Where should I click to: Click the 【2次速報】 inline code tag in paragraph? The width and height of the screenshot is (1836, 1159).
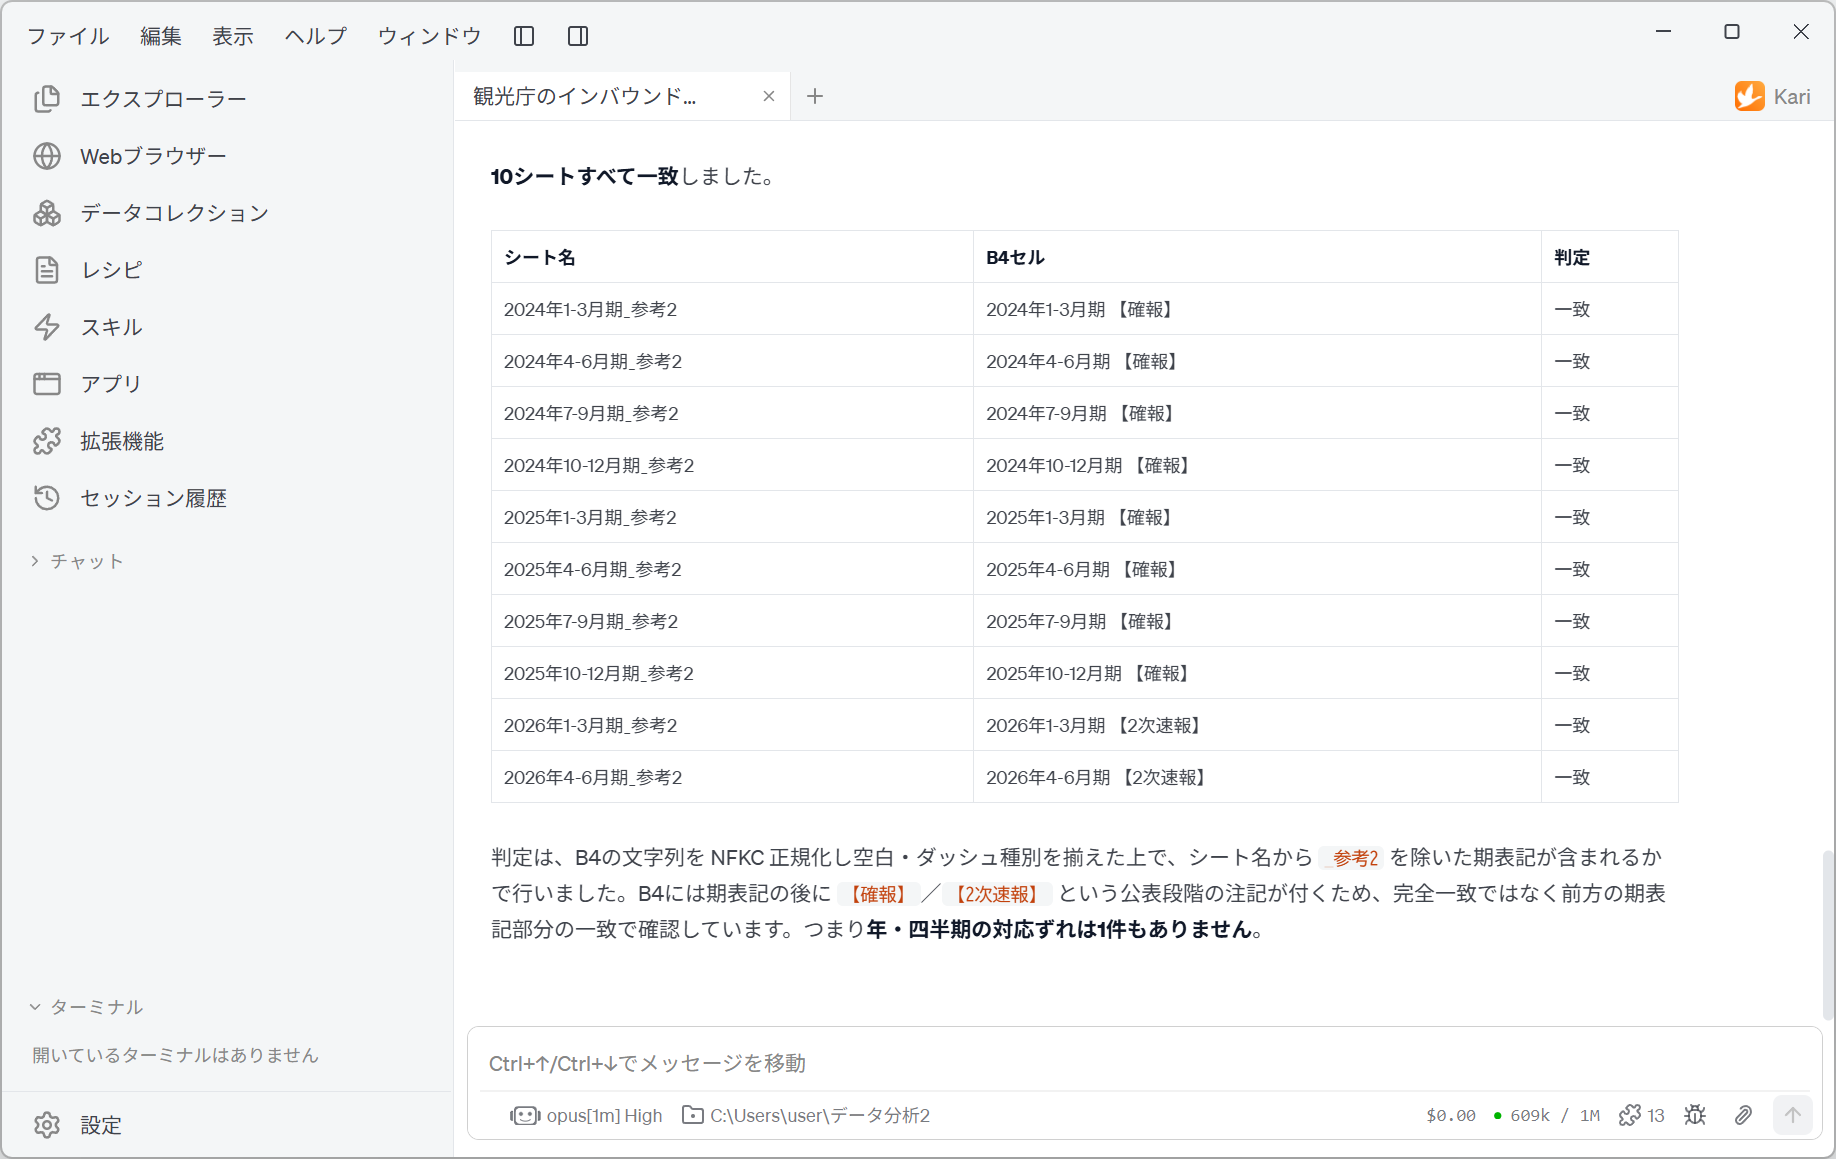996,894
